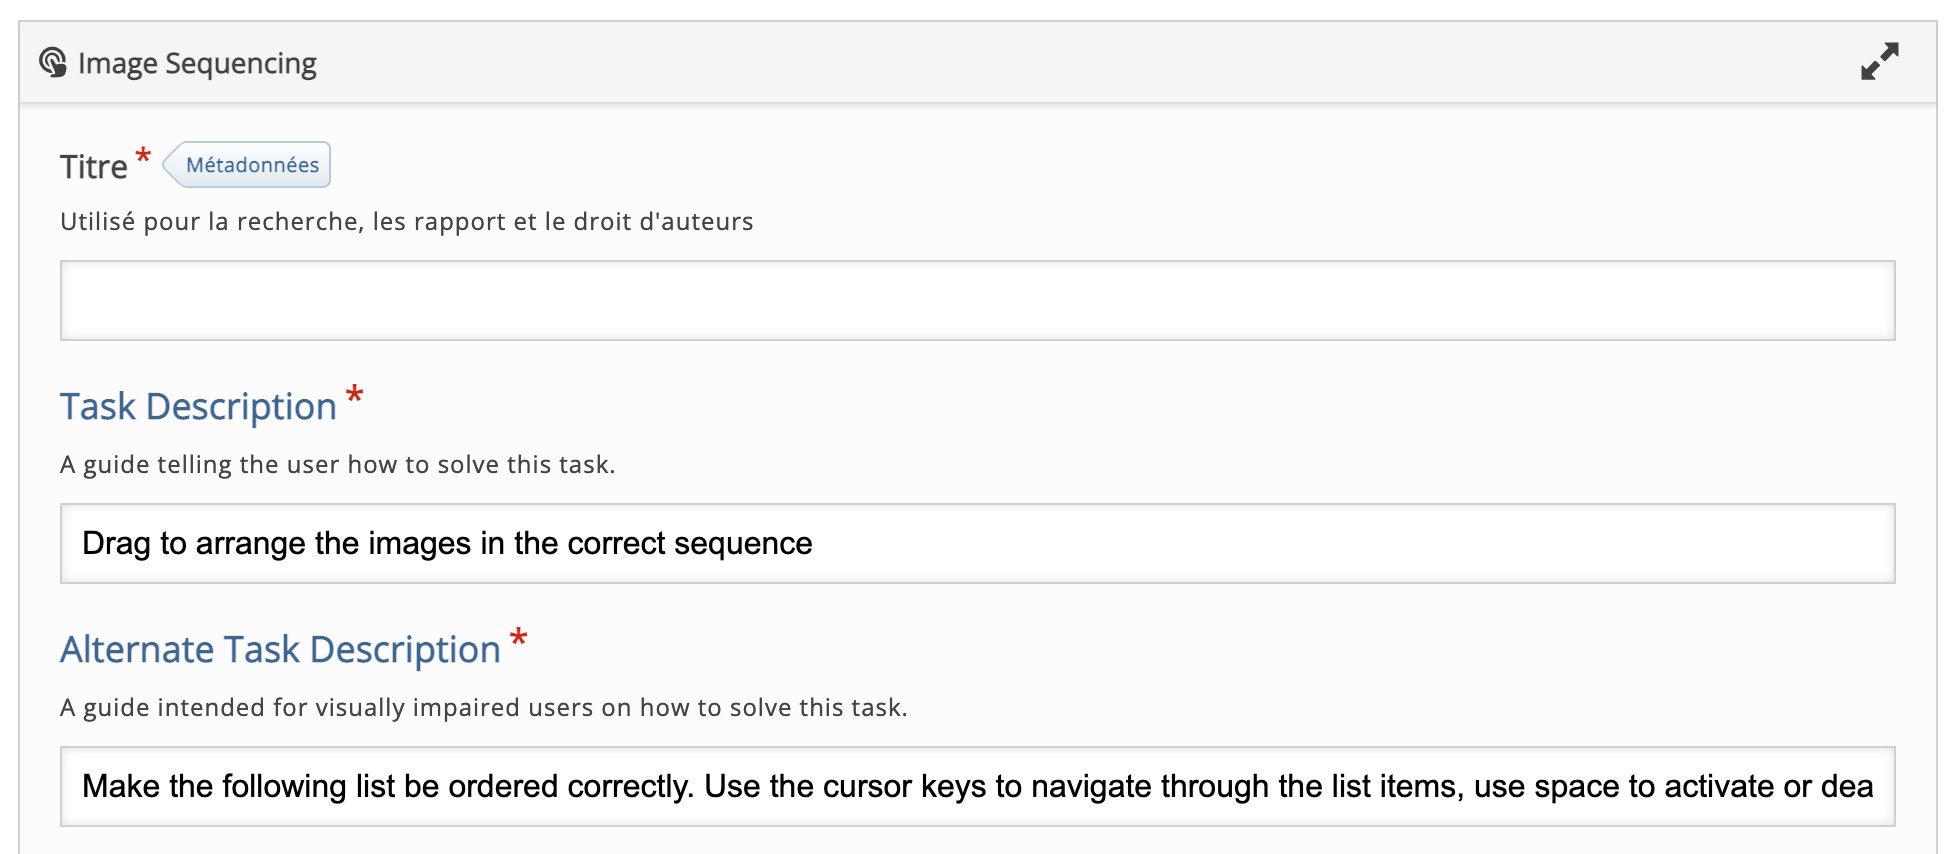Click the Titre field label
1956x854 pixels.
pos(94,167)
